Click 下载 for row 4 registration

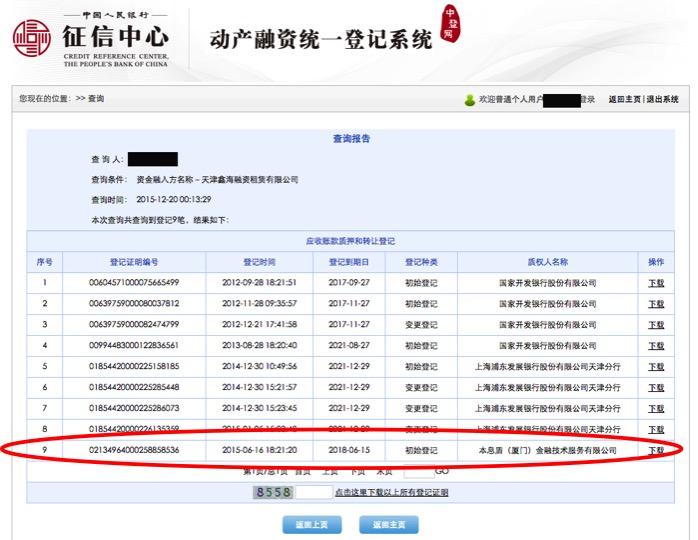click(x=656, y=346)
